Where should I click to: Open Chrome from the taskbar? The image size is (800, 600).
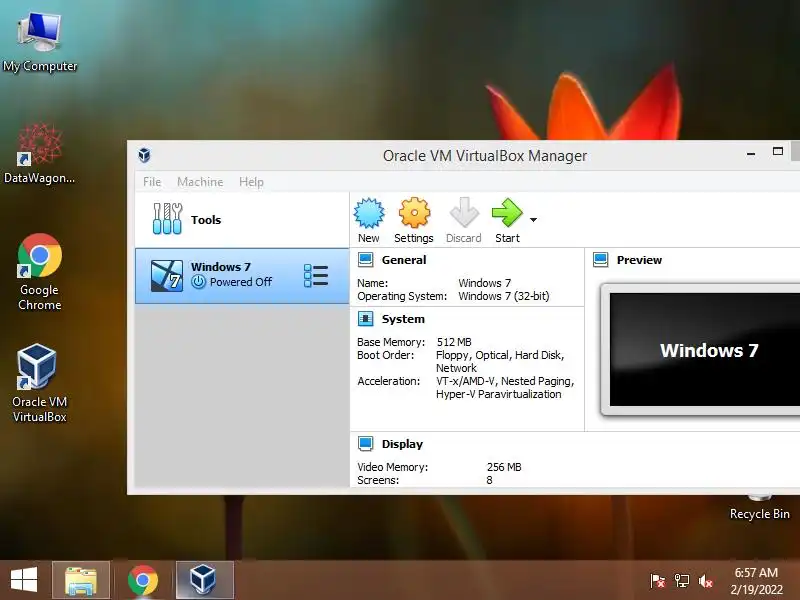point(143,581)
